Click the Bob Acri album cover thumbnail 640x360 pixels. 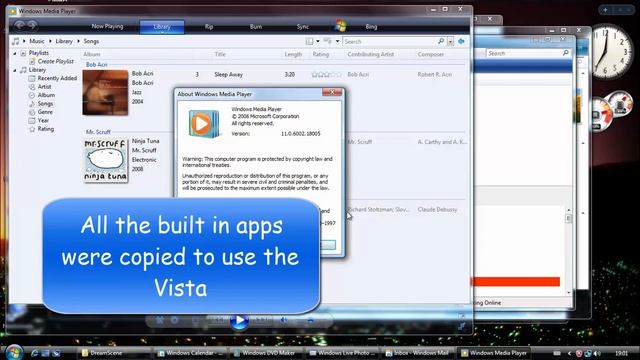[x=105, y=93]
